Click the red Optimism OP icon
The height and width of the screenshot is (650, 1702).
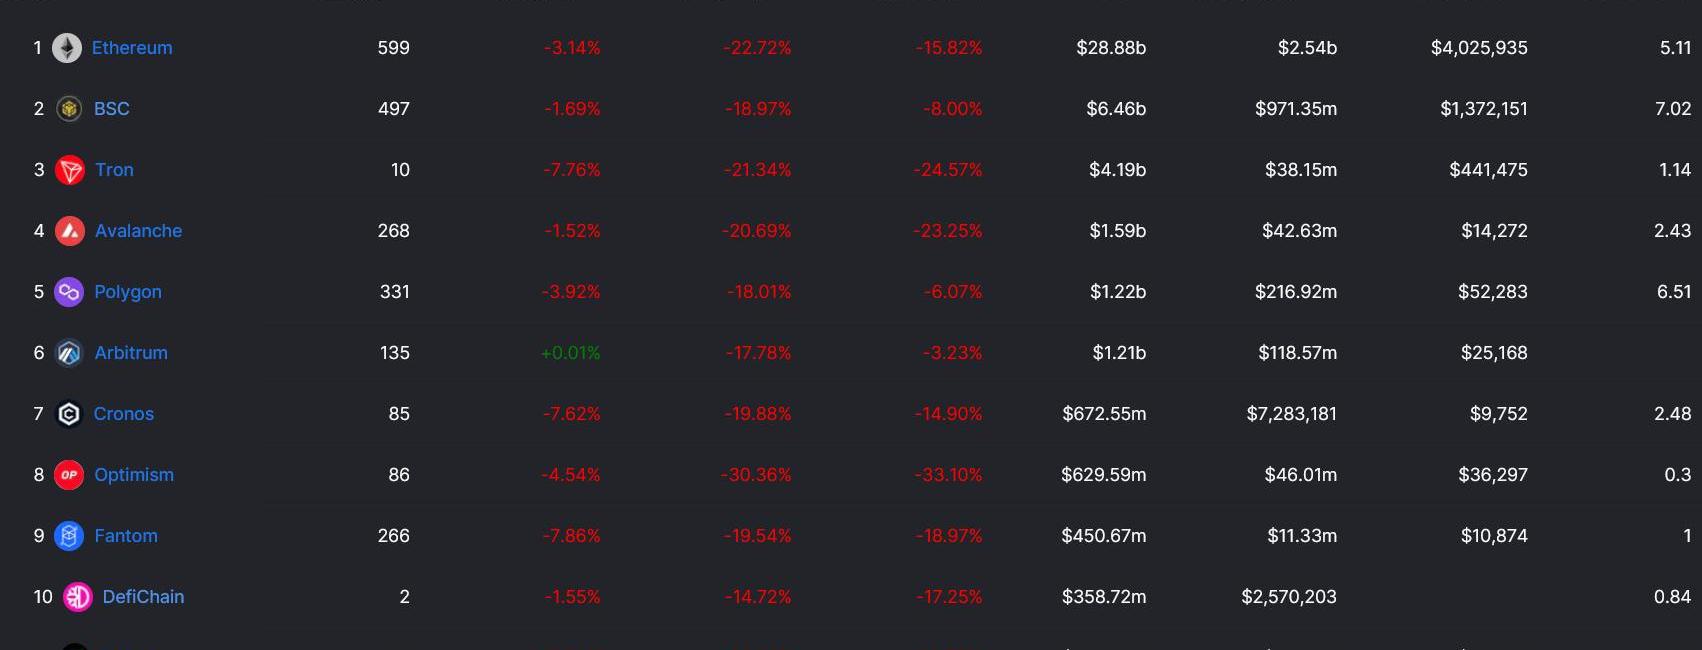pyautogui.click(x=69, y=475)
